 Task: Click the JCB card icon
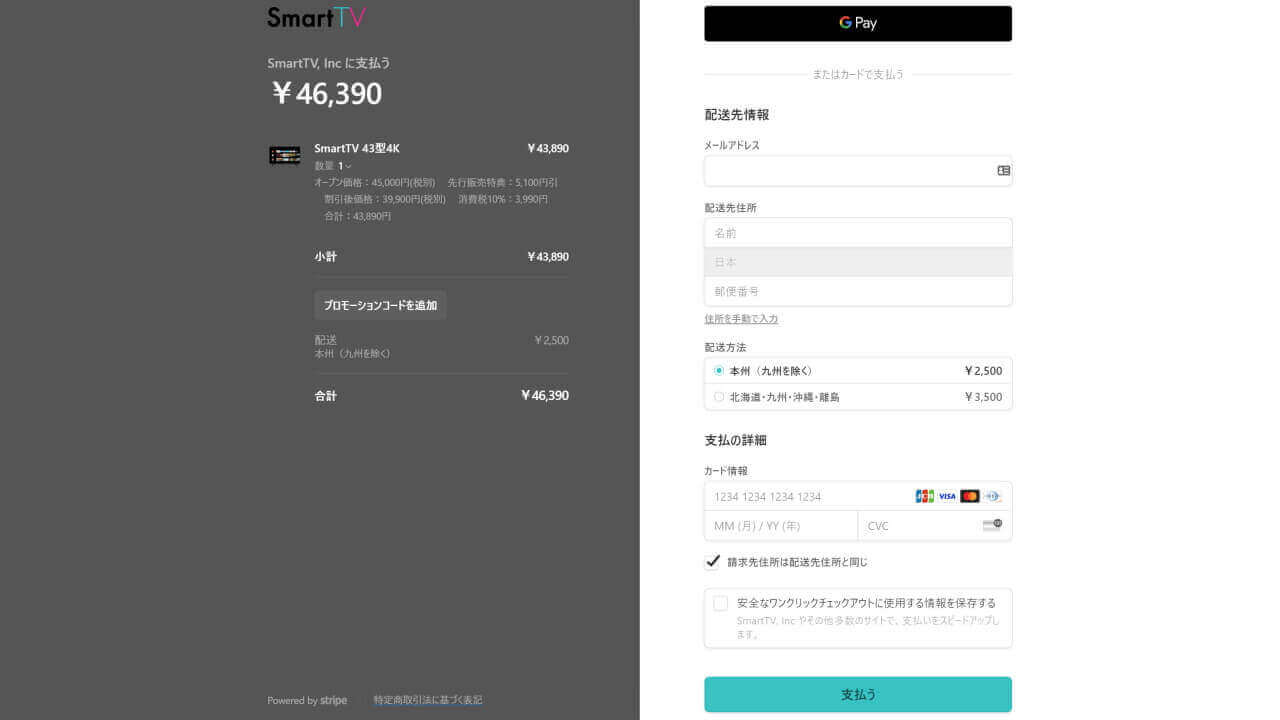[924, 496]
